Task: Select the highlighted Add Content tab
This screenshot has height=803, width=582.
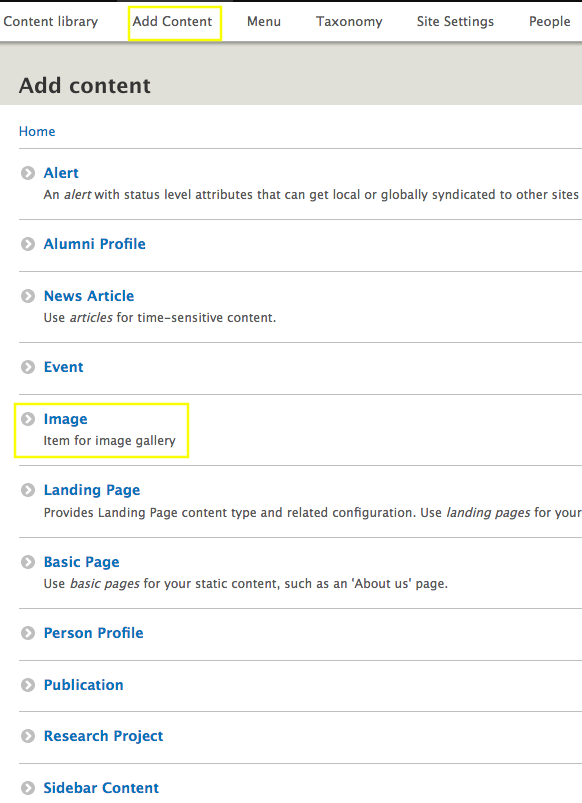Action: click(x=174, y=21)
